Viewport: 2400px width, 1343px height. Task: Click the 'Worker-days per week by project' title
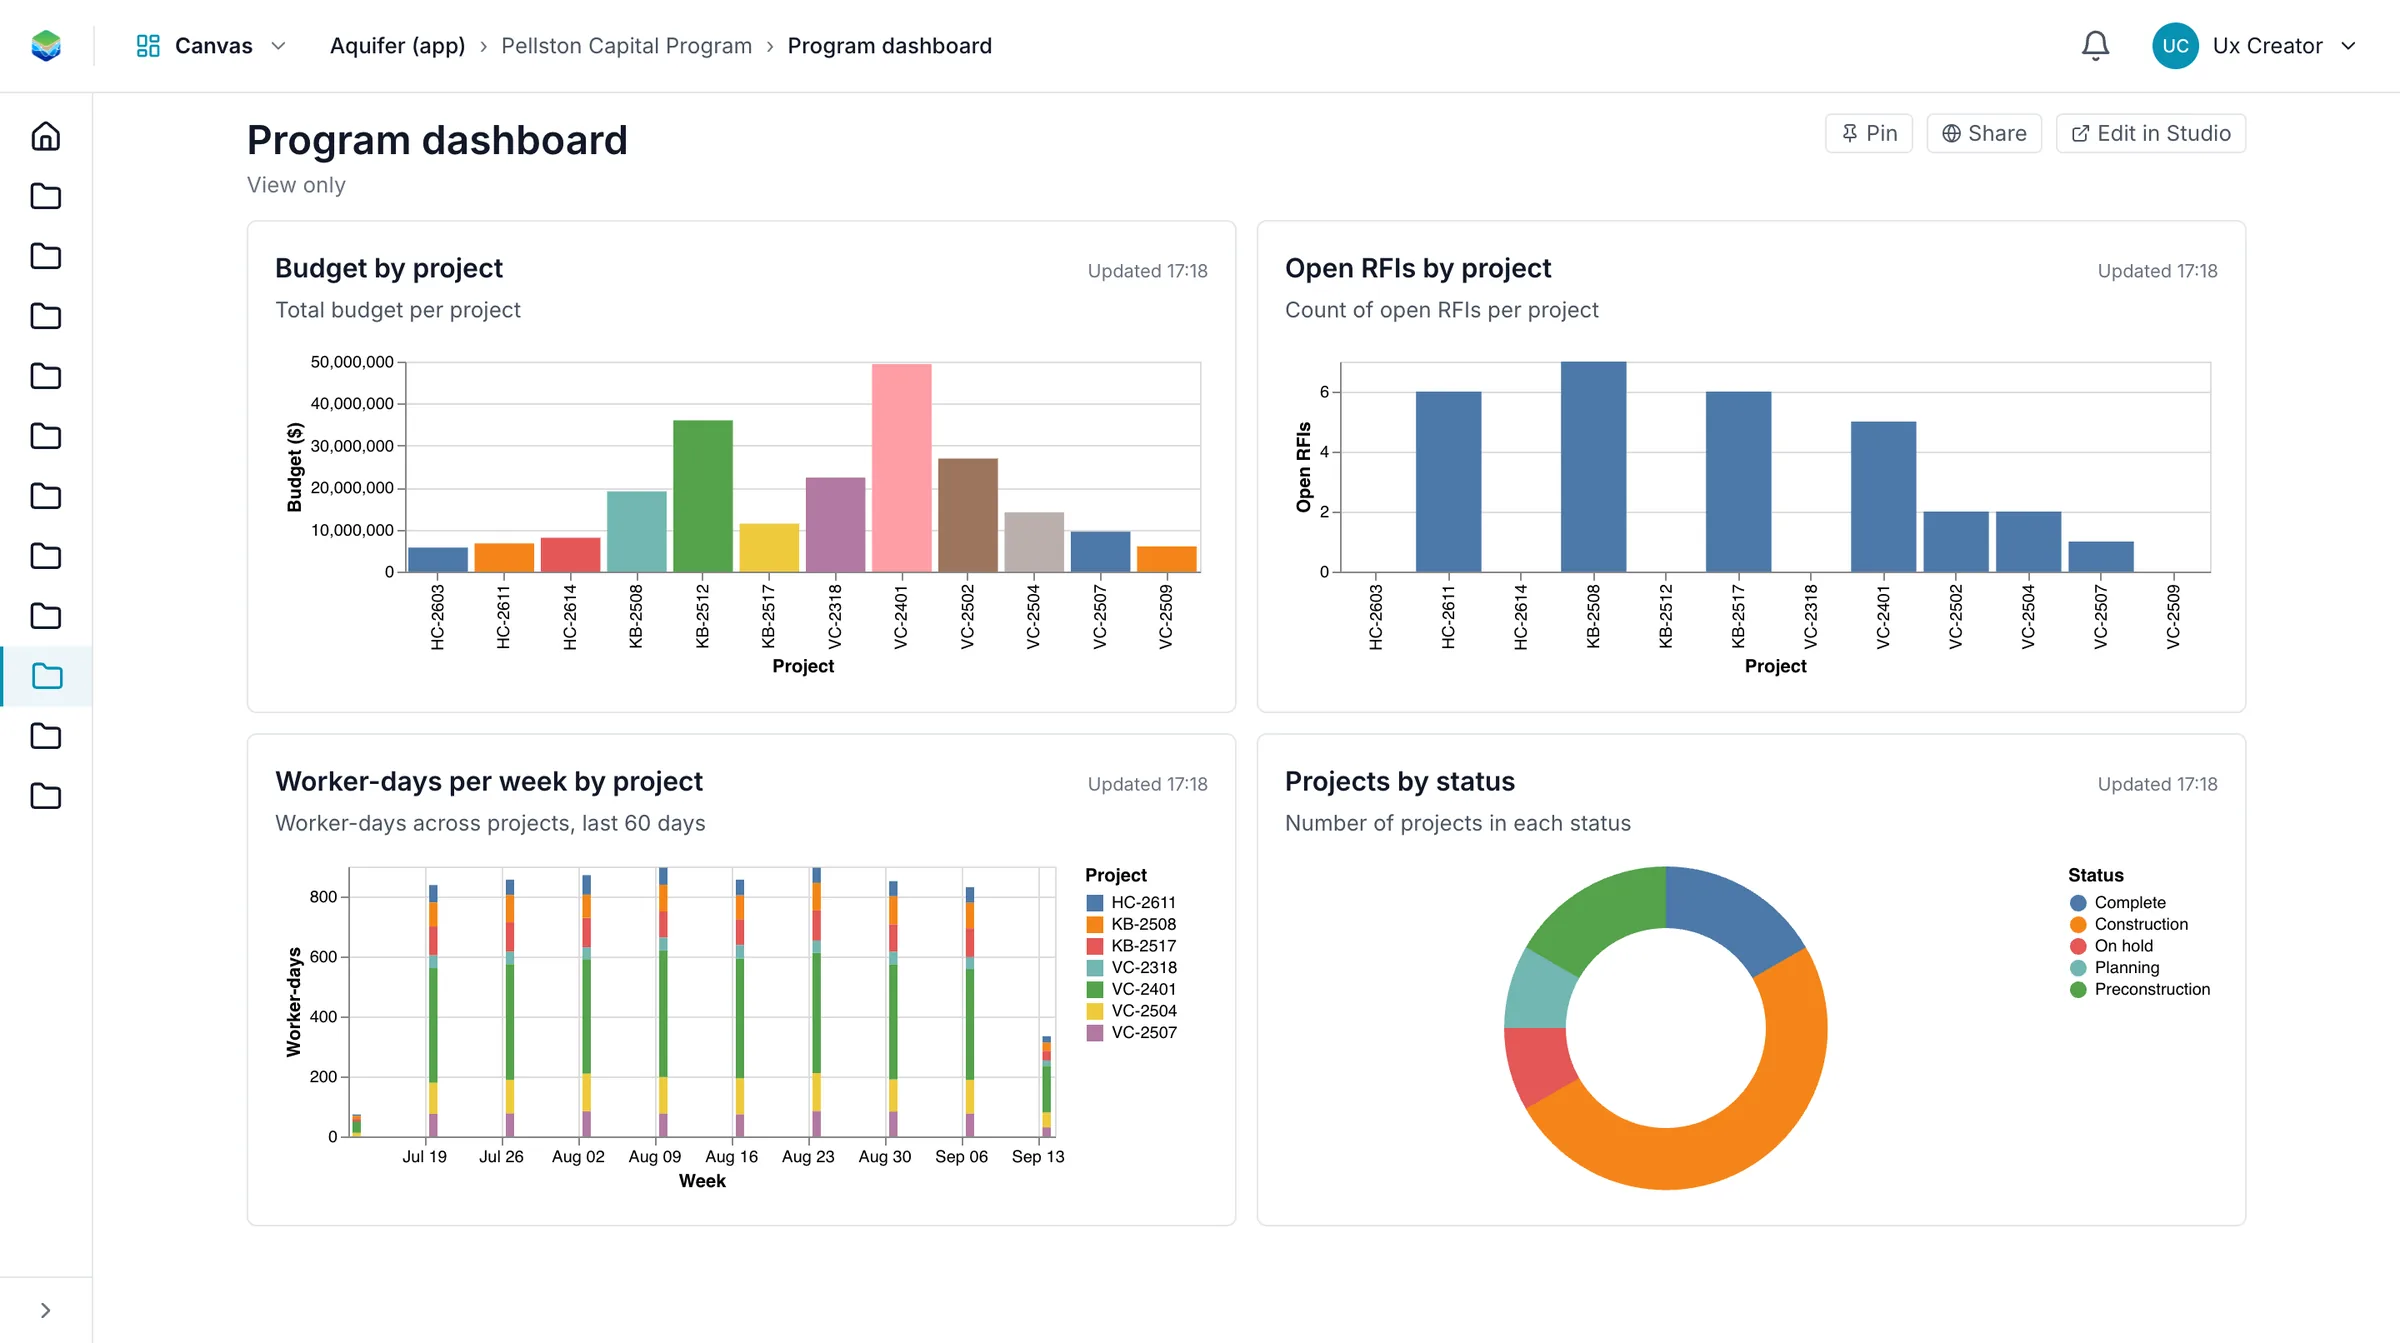tap(489, 781)
